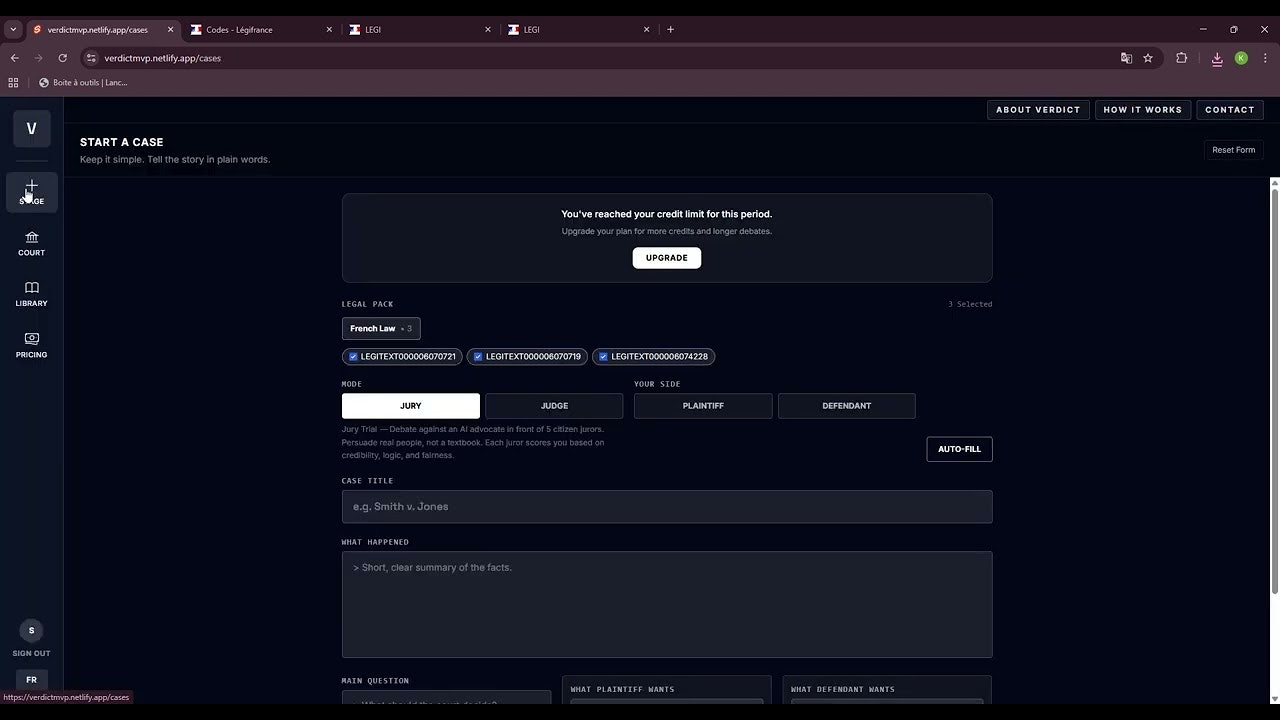
Task: Click Sign Out in the sidebar
Action: coord(32,654)
